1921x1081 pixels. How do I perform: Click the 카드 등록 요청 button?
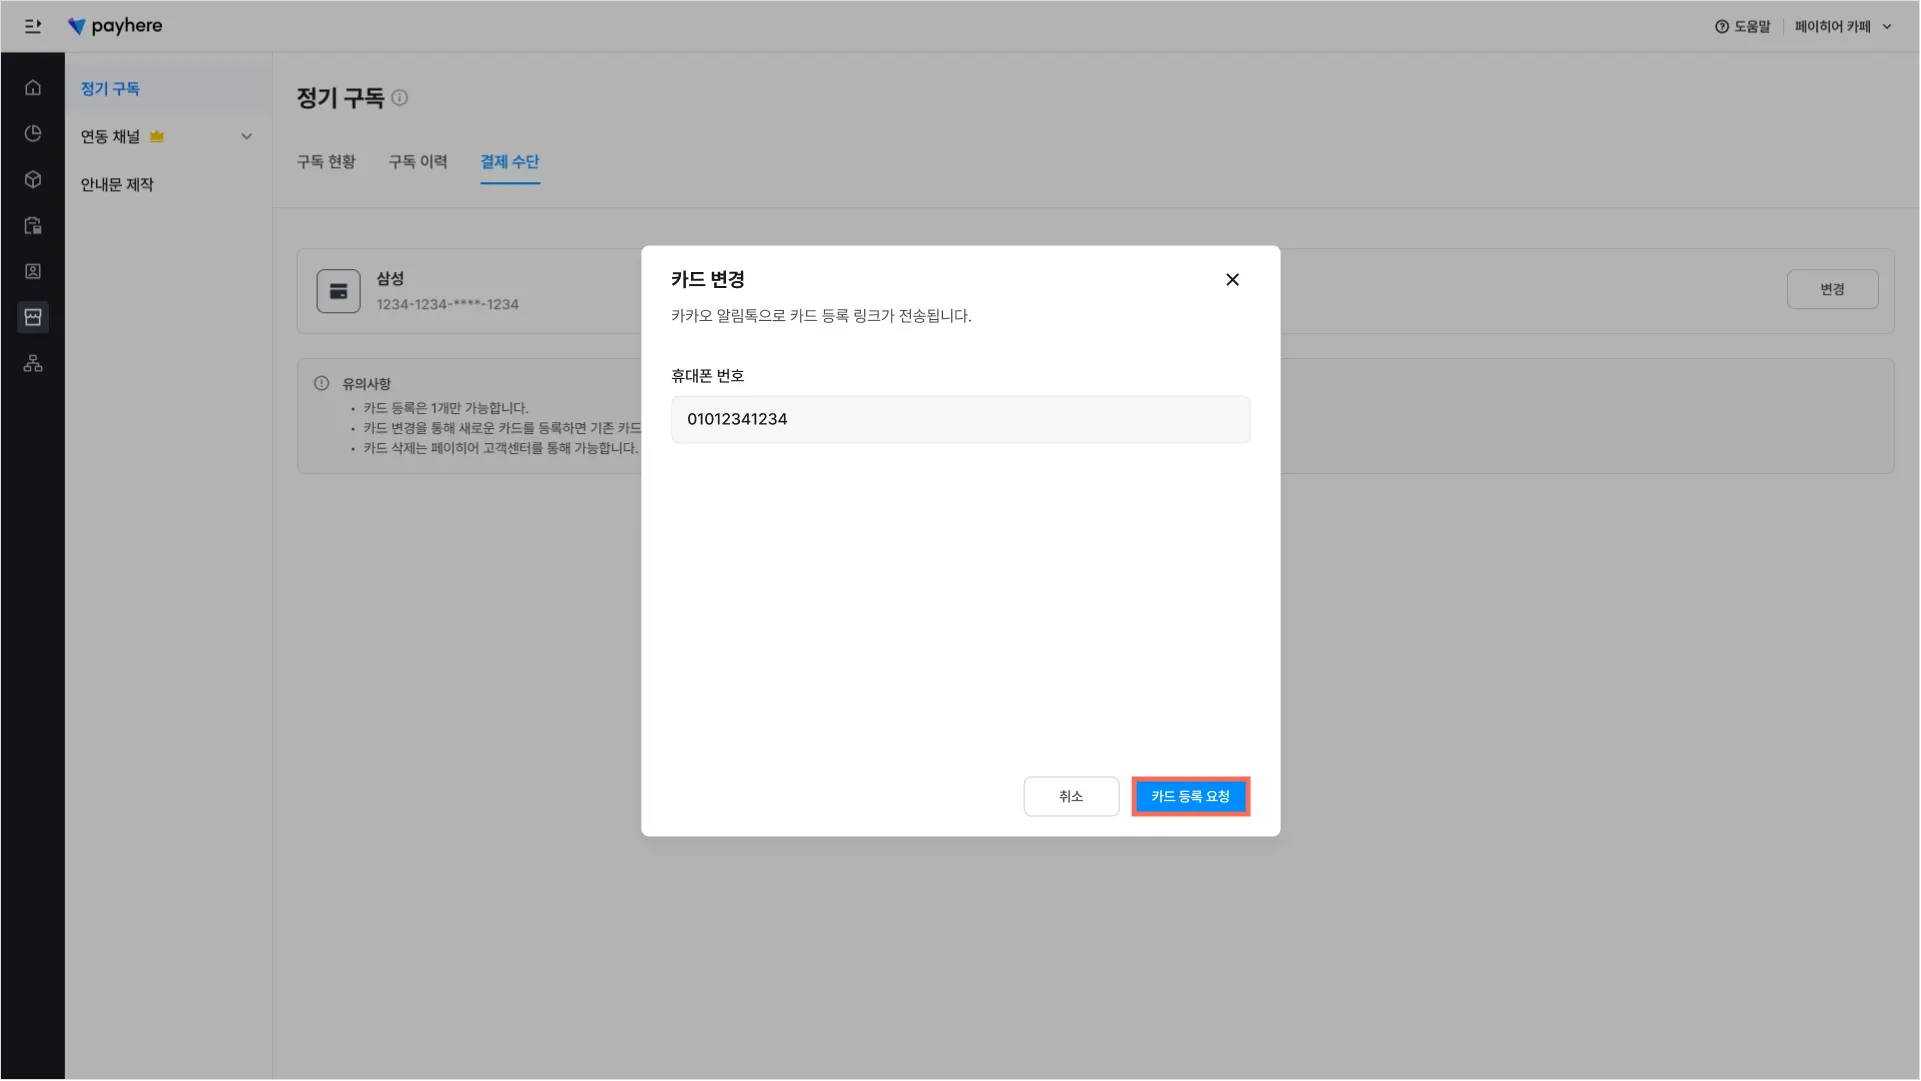[1190, 797]
